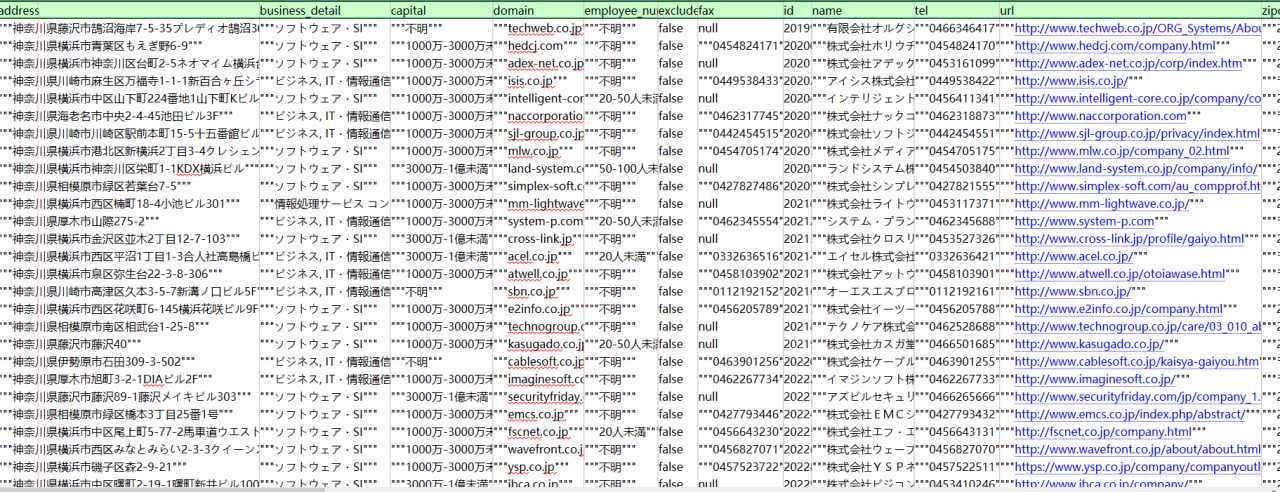This screenshot has height=492, width=1280.
Task: Visit the https www.ysp.co.jp company link
Action: (1137, 466)
